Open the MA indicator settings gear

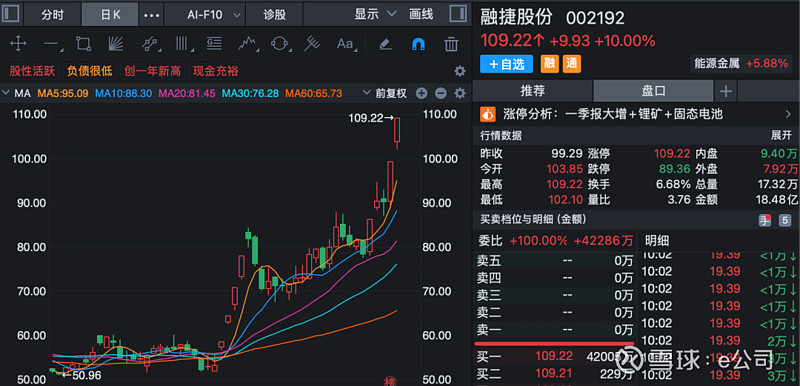coord(460,93)
